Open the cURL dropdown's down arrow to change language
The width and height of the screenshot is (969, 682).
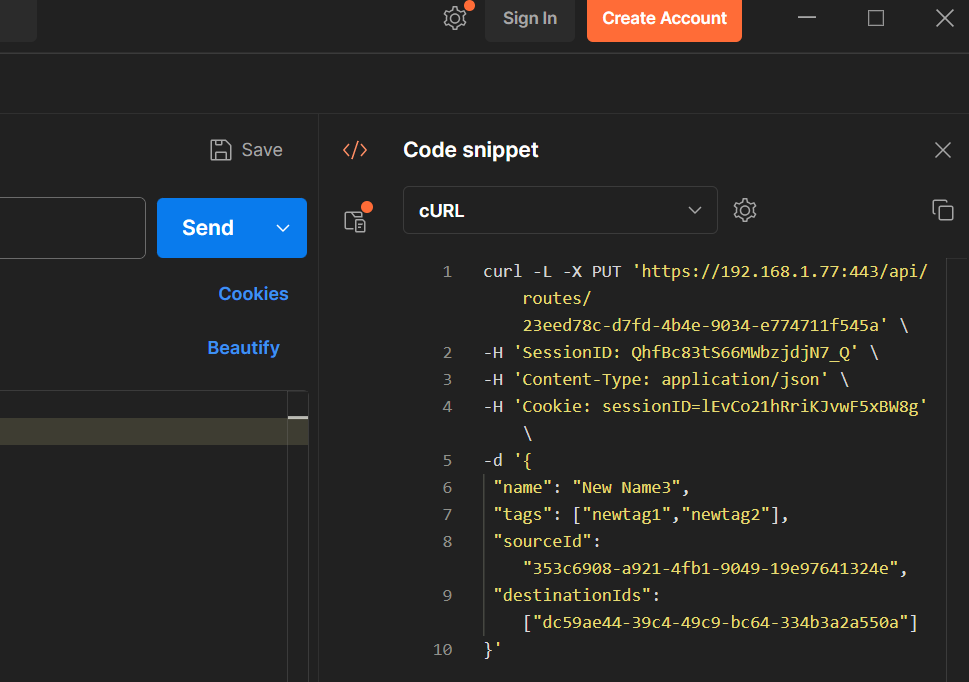pyautogui.click(x=695, y=210)
